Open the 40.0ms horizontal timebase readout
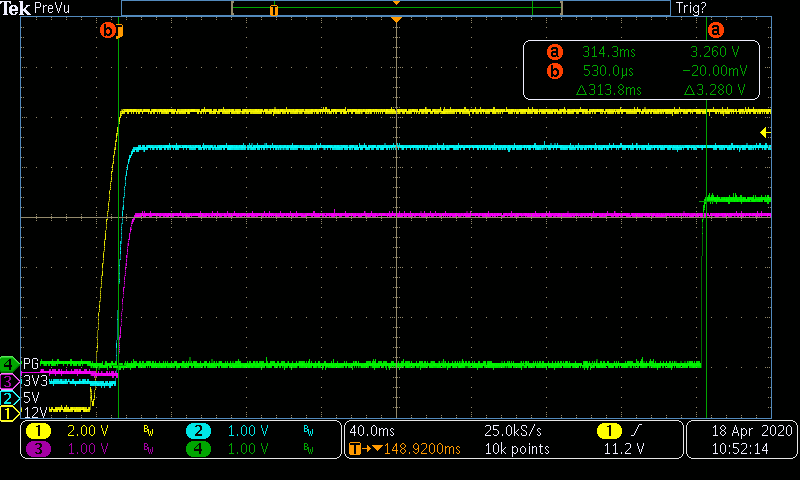The width and height of the screenshot is (800, 480). click(372, 431)
